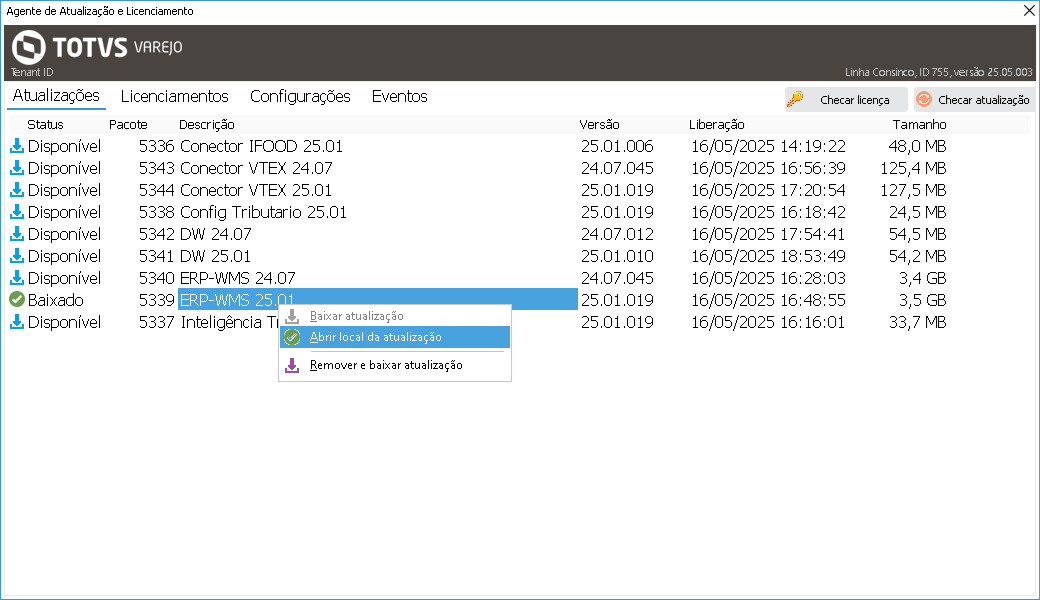
Task: Click Checar atualização button
Action: pyautogui.click(x=974, y=99)
